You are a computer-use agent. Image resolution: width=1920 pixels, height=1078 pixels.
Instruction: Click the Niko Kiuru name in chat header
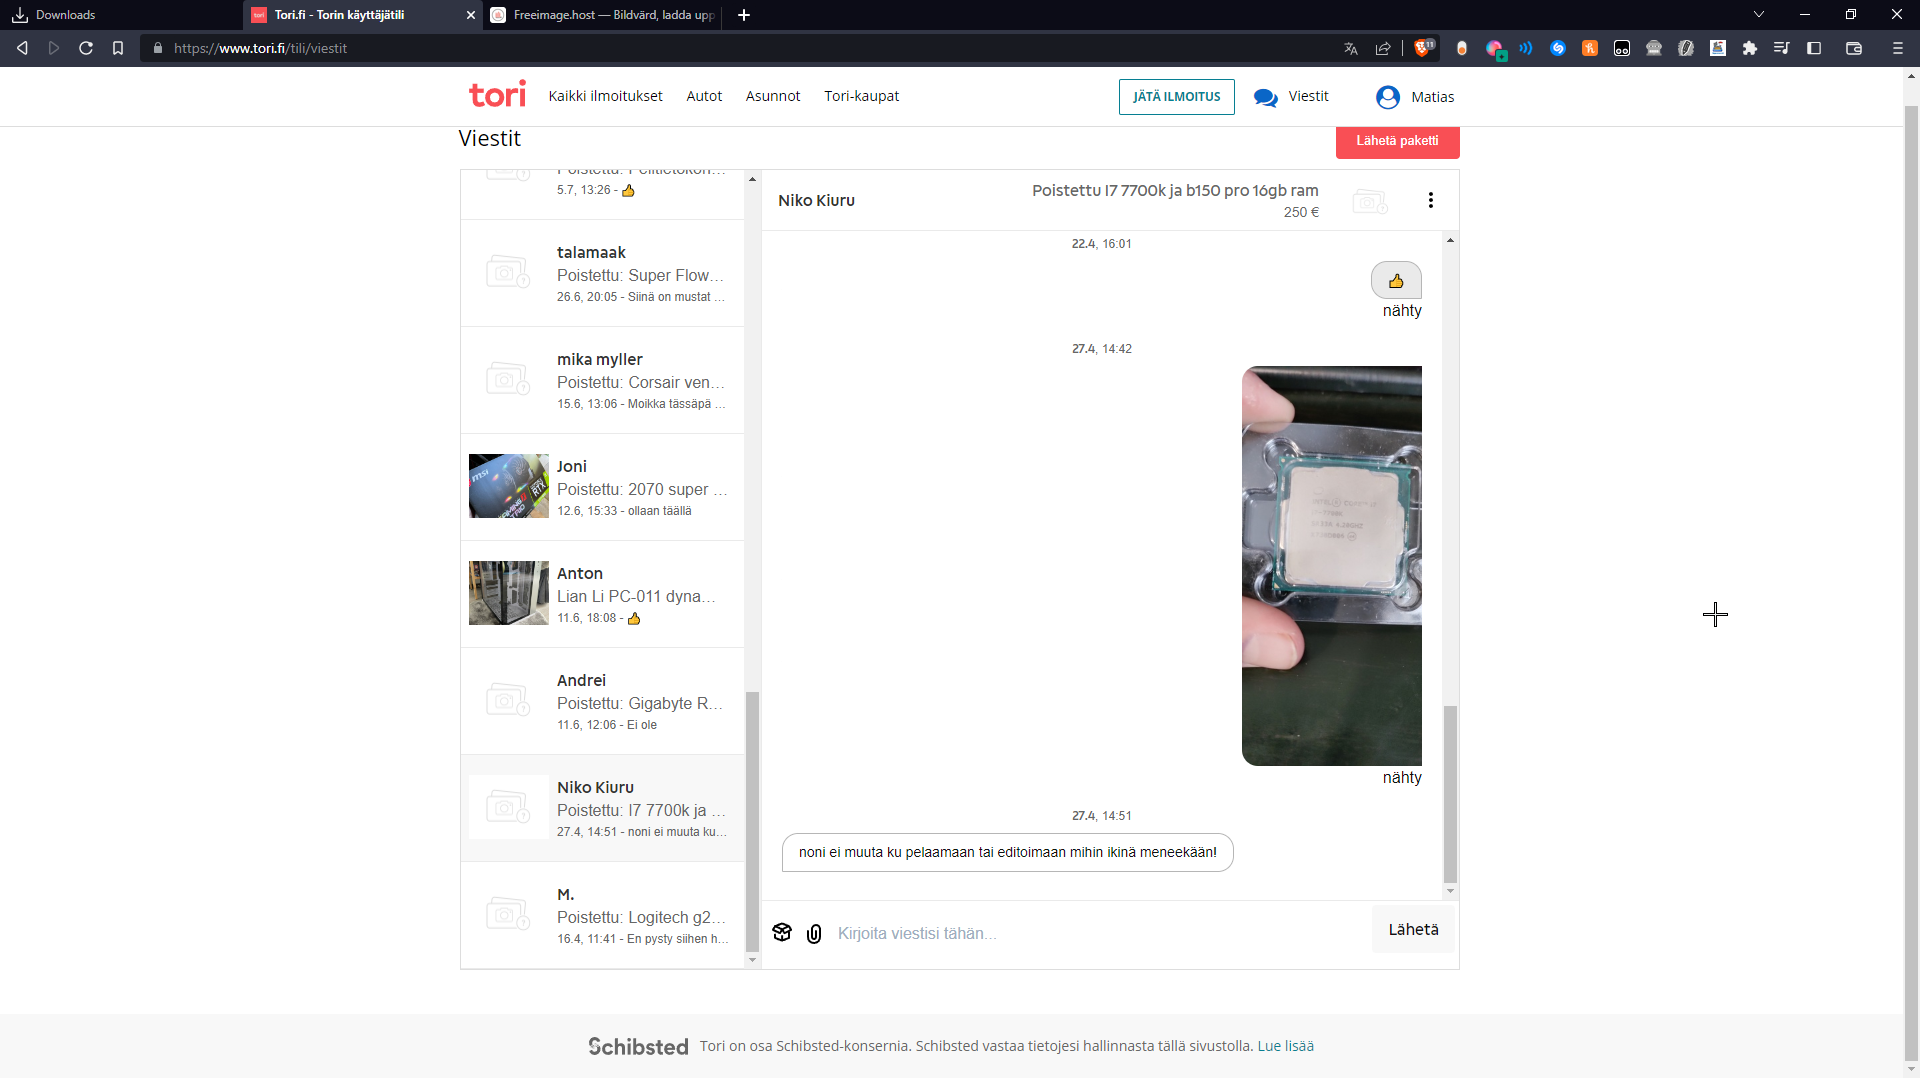(816, 200)
